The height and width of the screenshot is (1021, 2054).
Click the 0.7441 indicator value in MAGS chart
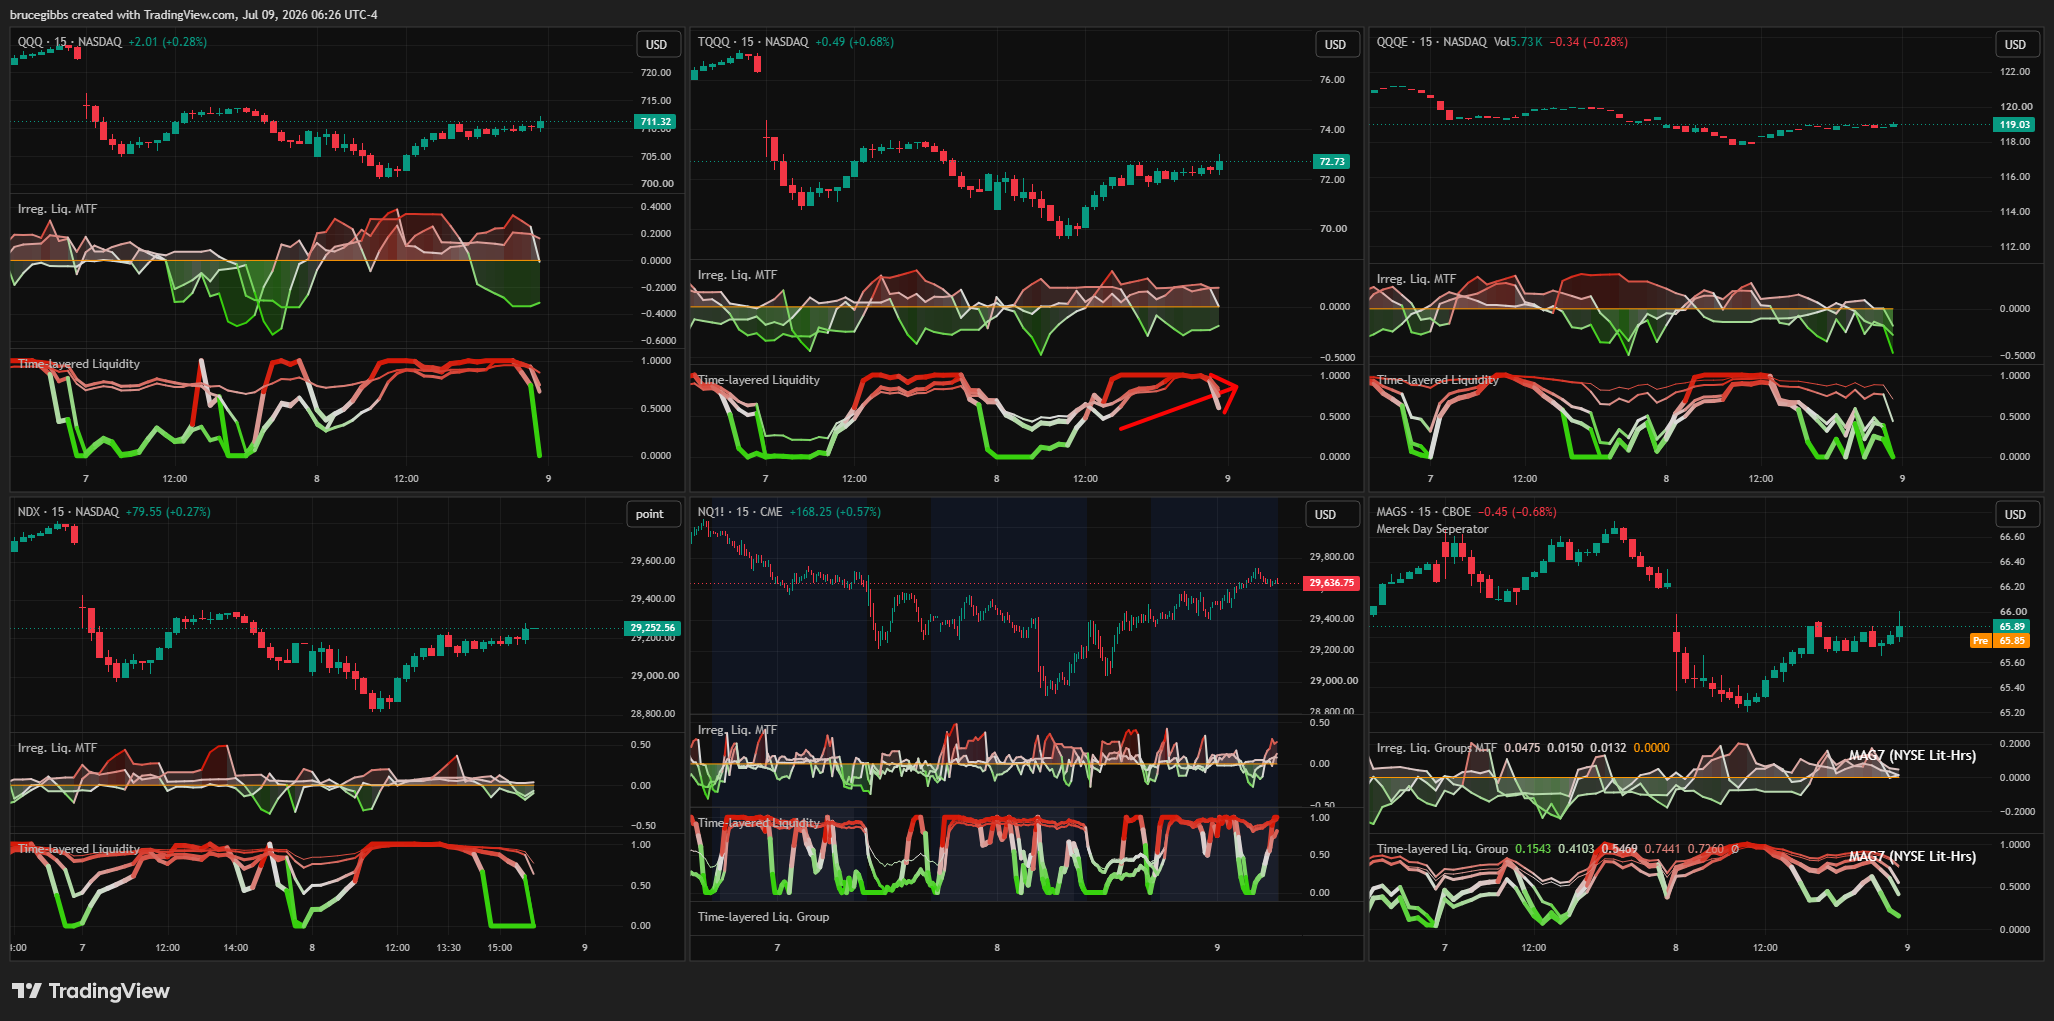click(x=1662, y=849)
